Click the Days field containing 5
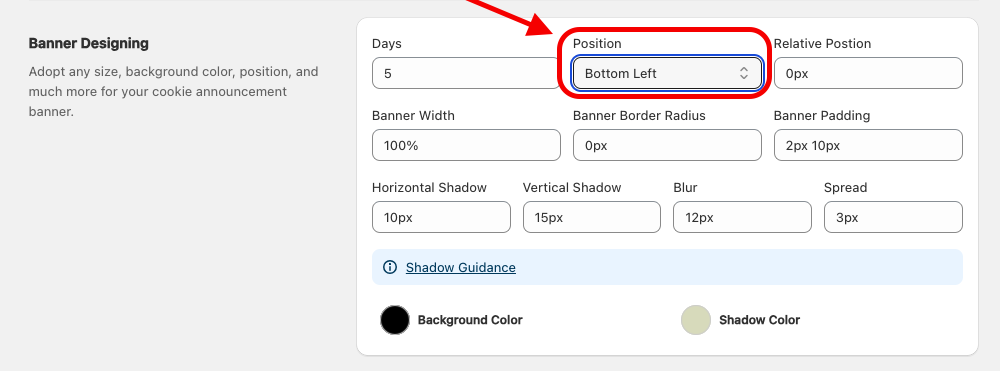This screenshot has width=1000, height=371. coord(466,73)
